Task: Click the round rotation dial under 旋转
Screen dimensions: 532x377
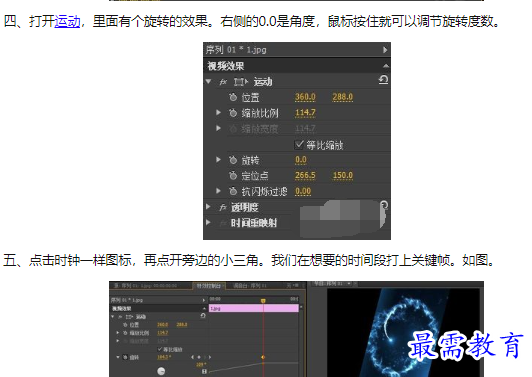Action: point(162,371)
